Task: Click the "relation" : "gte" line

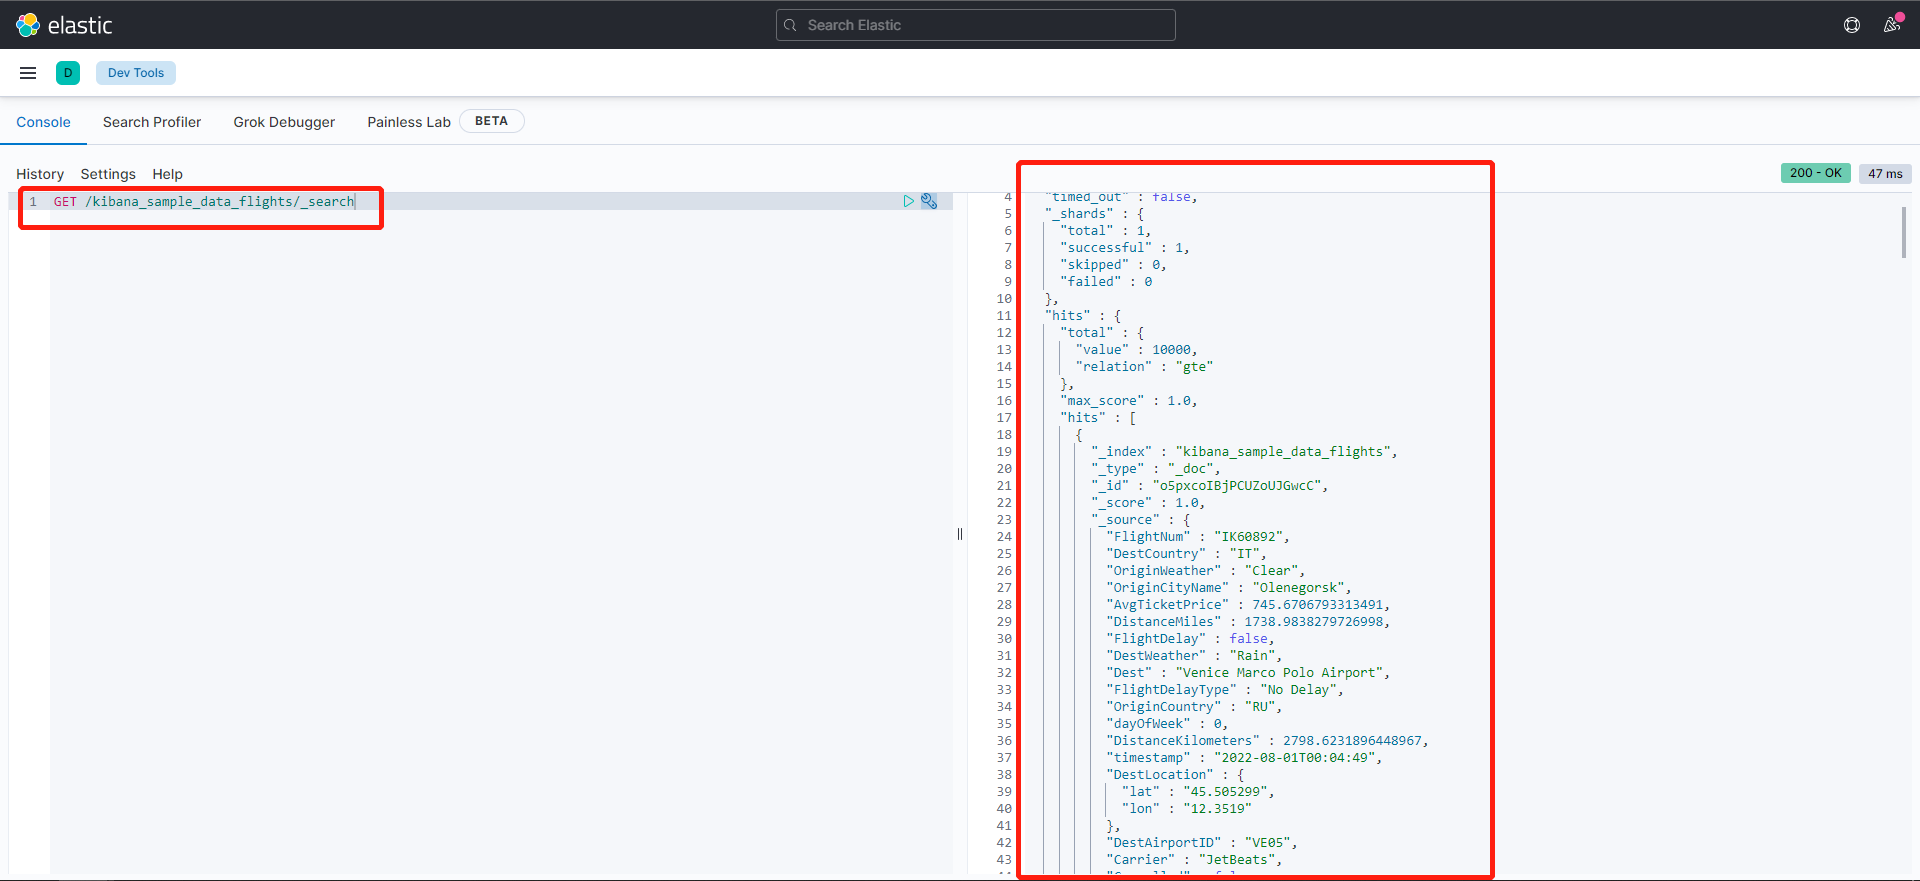Action: (x=1144, y=367)
